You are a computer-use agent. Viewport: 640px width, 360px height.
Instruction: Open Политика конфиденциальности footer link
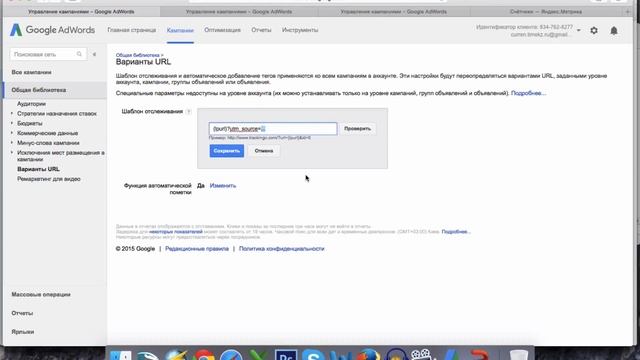282,249
